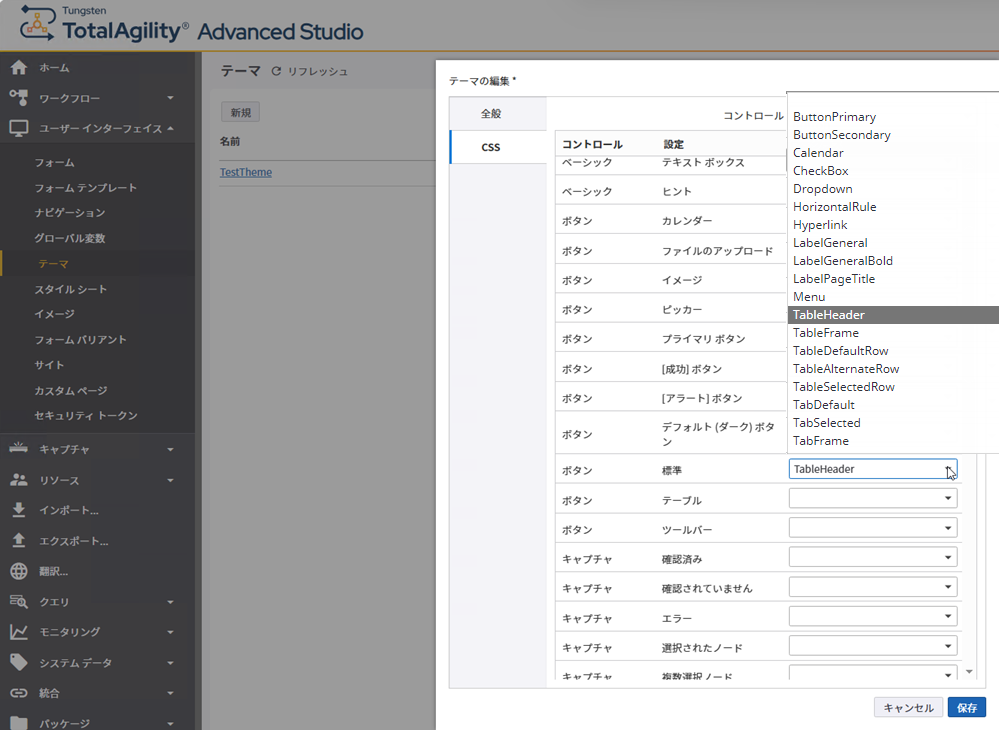The width and height of the screenshot is (999, 730).
Task: Select TableFrame from the dropdown list
Action: pos(826,333)
